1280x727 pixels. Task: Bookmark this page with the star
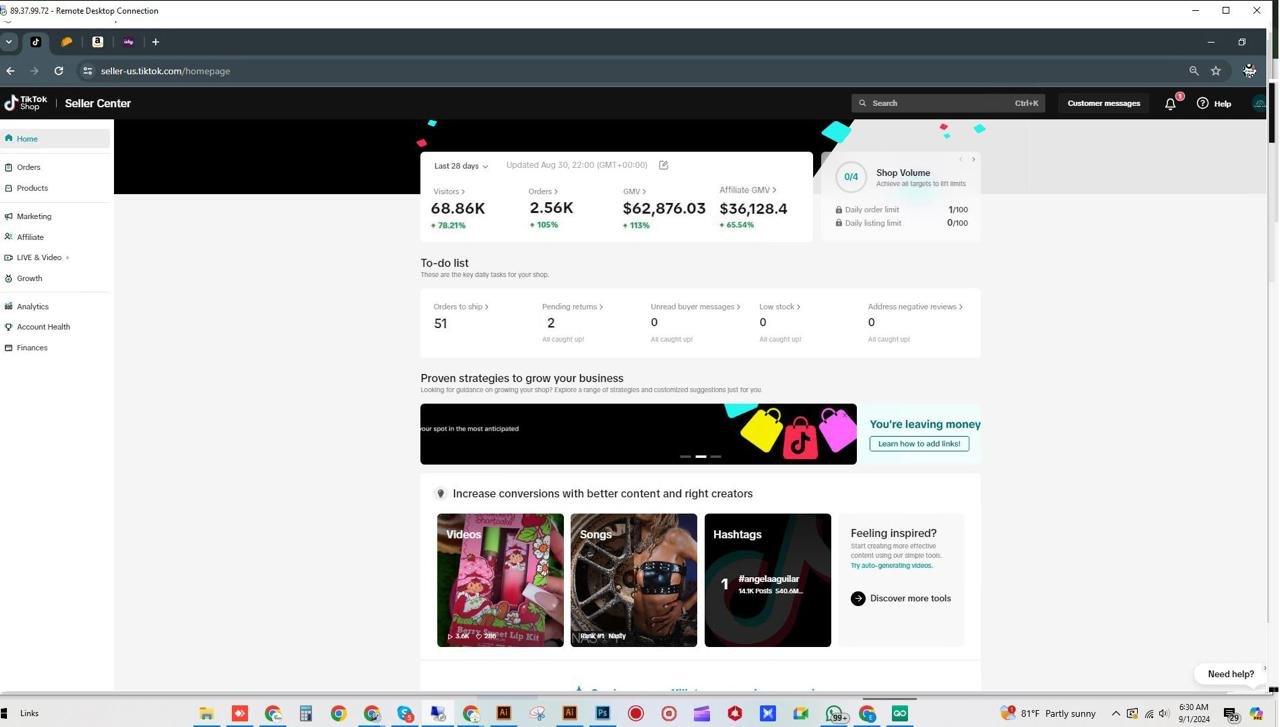point(1216,71)
